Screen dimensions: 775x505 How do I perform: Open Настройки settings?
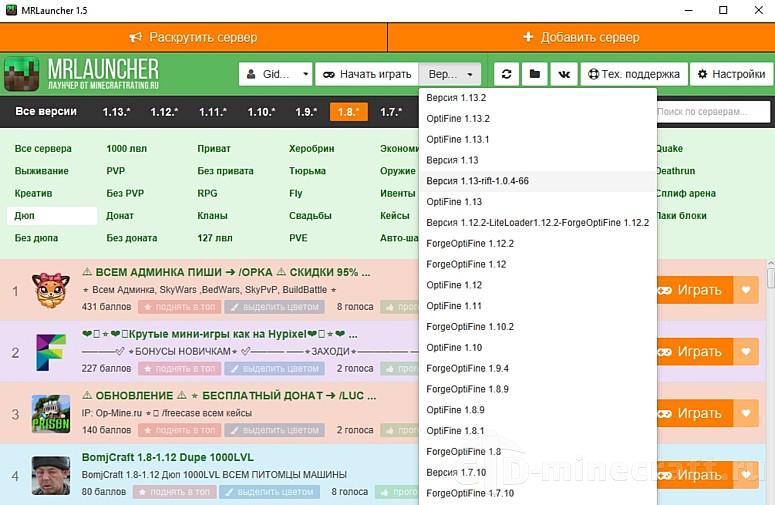[732, 74]
